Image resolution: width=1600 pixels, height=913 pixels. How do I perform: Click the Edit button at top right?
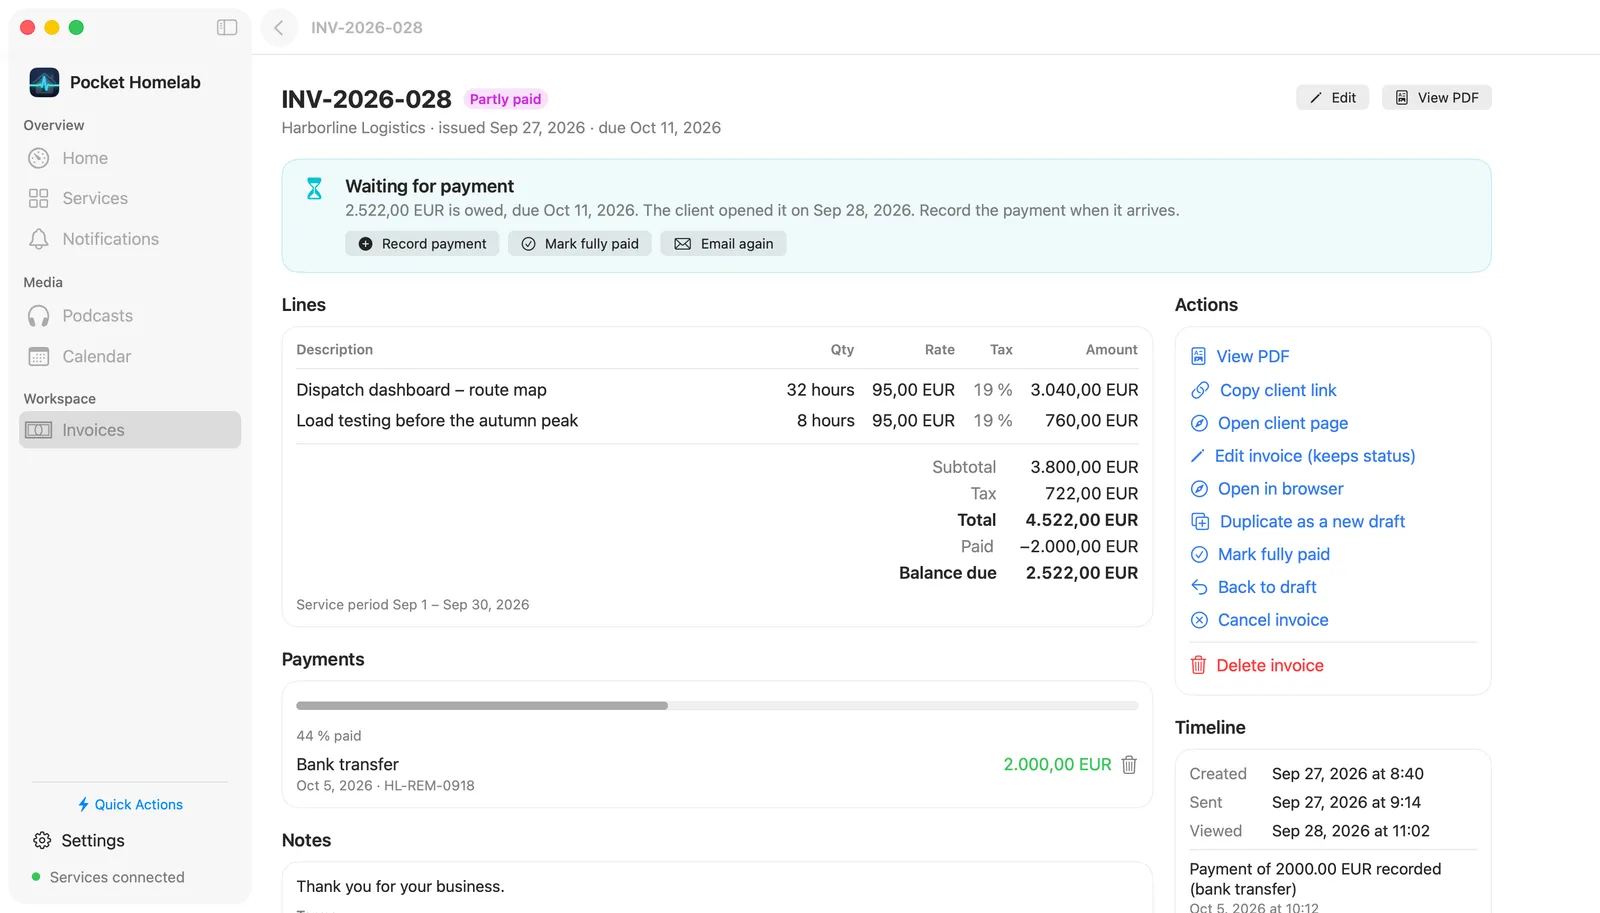tap(1332, 97)
